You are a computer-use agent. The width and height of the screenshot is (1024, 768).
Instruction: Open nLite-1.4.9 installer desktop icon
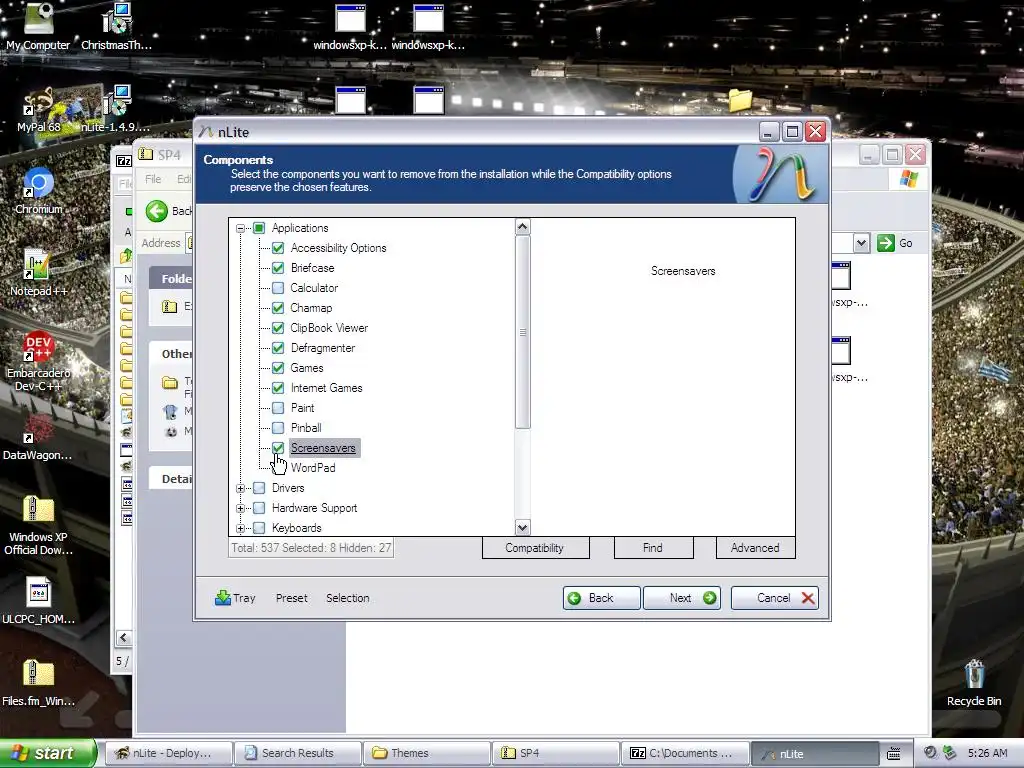116,108
